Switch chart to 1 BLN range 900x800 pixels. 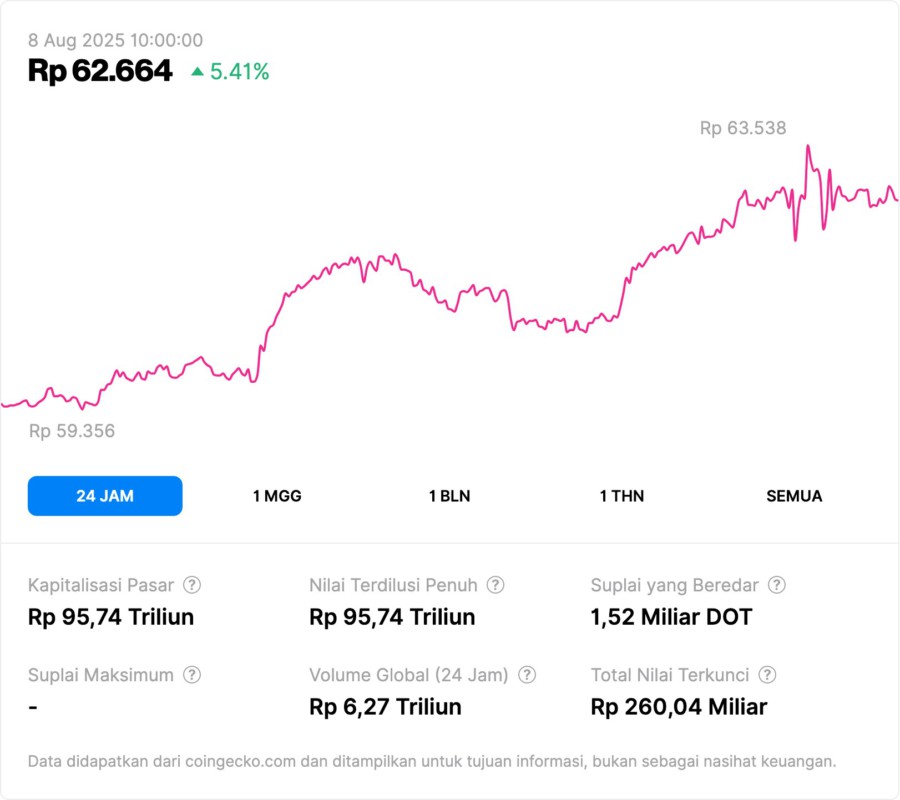[449, 496]
